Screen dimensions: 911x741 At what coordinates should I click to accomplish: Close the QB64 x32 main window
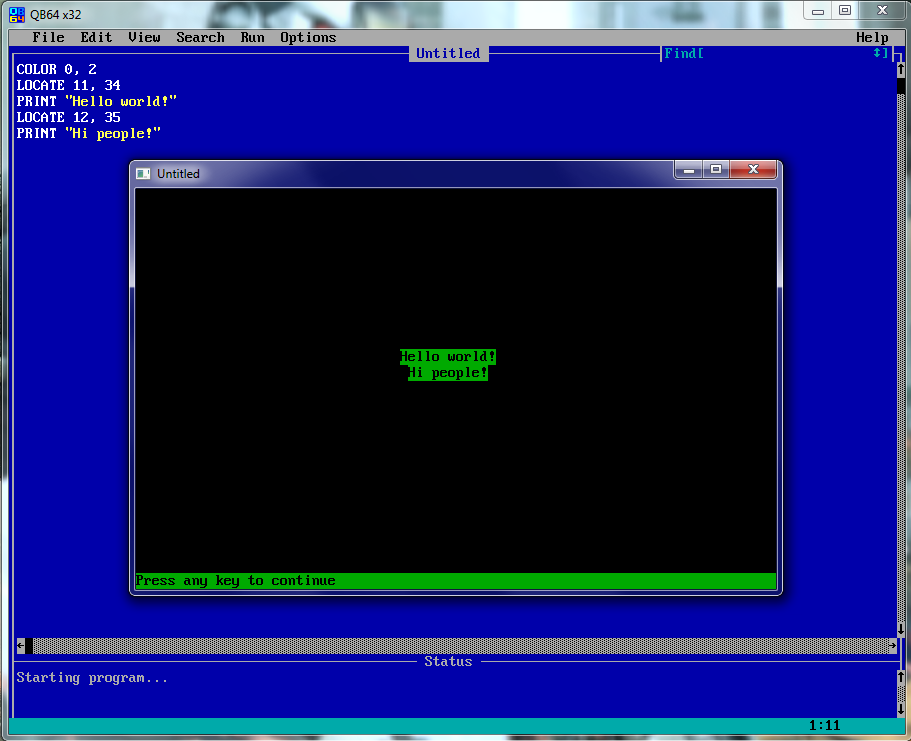(x=882, y=11)
